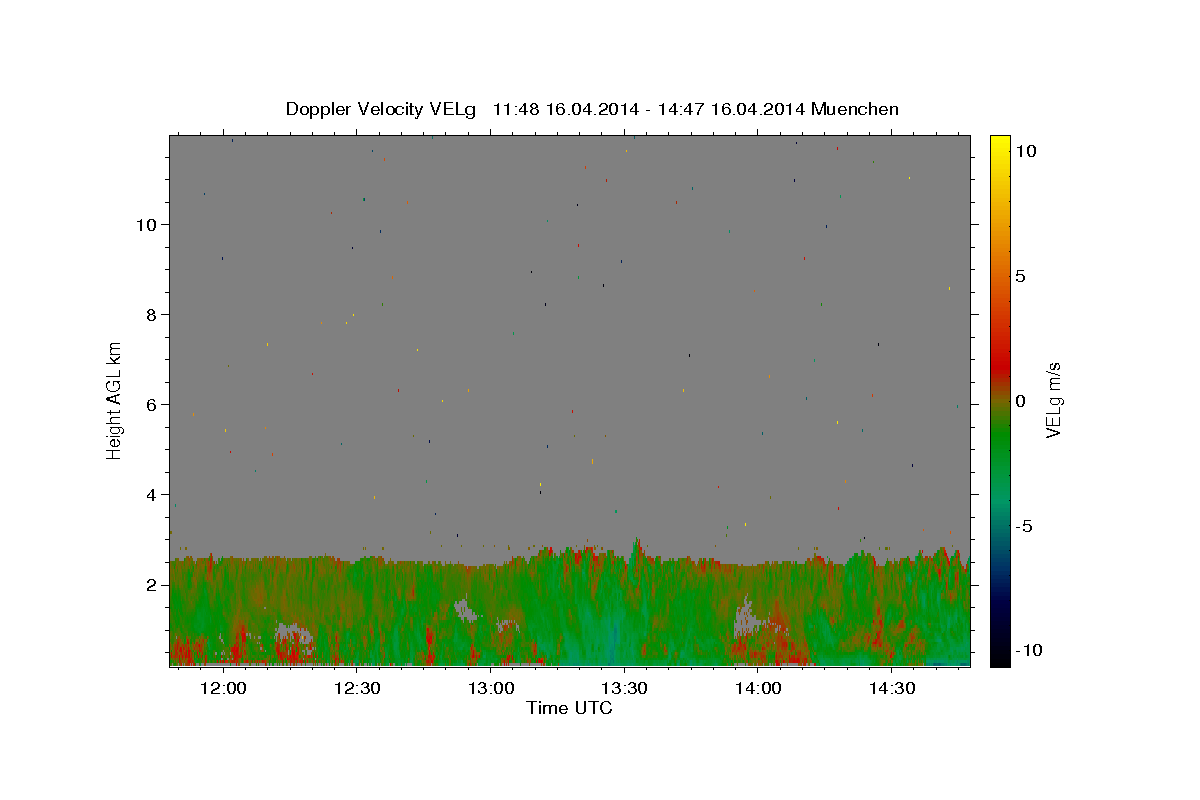Click the 'Height AGL km' axis label
This screenshot has width=1200, height=800.
pos(115,399)
